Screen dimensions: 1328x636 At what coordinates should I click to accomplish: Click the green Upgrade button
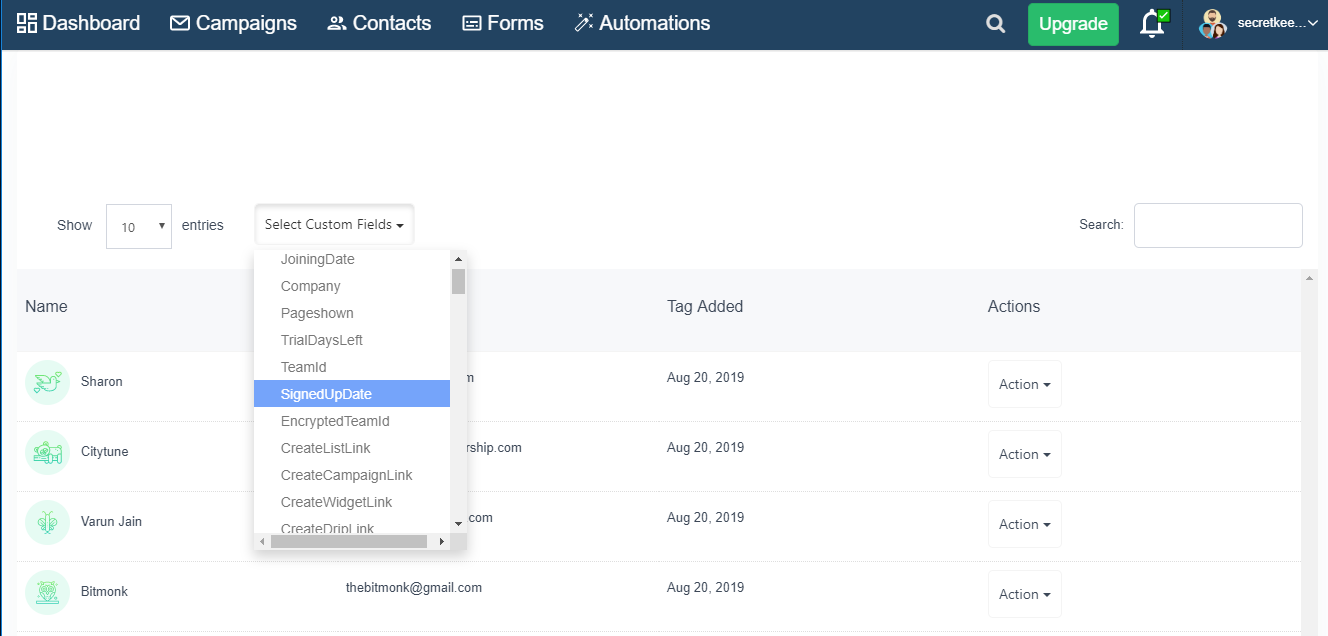point(1073,24)
